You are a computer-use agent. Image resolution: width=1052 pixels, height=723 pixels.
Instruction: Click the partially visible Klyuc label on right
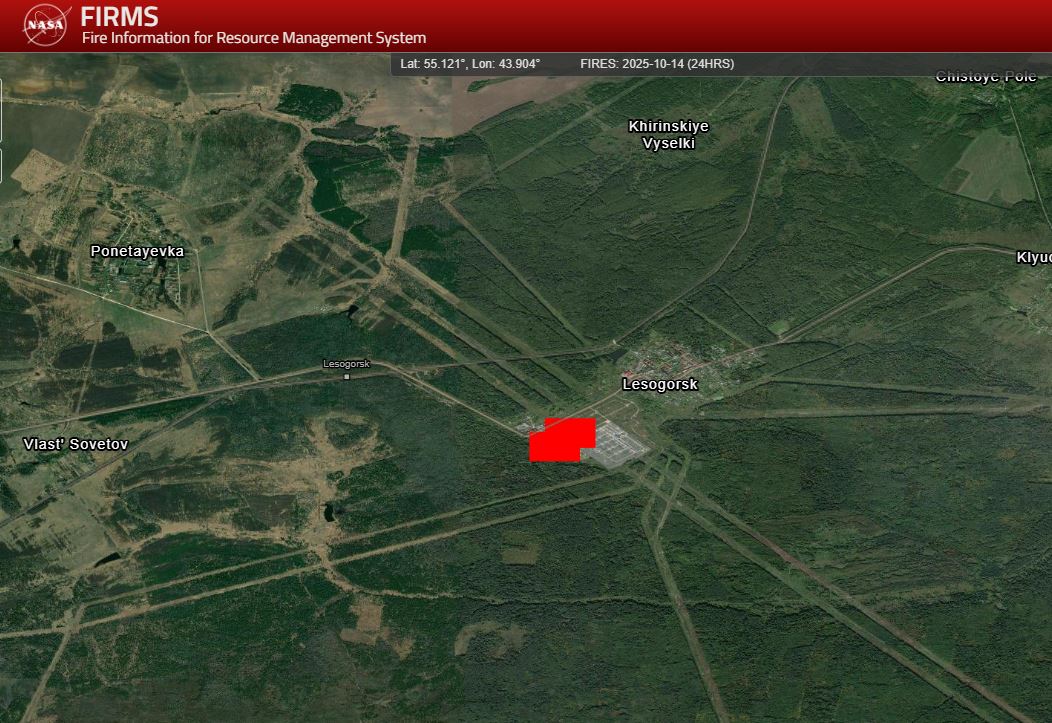[x=1034, y=257]
